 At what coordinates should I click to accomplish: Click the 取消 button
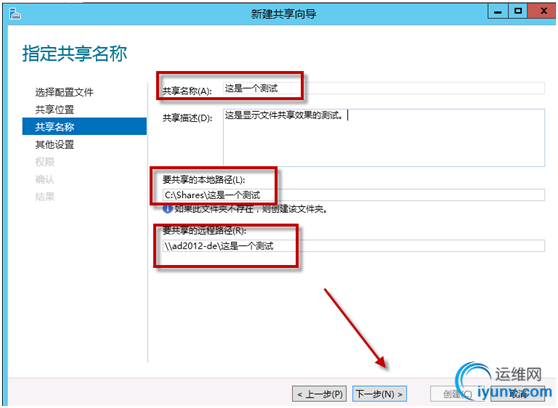(517, 394)
